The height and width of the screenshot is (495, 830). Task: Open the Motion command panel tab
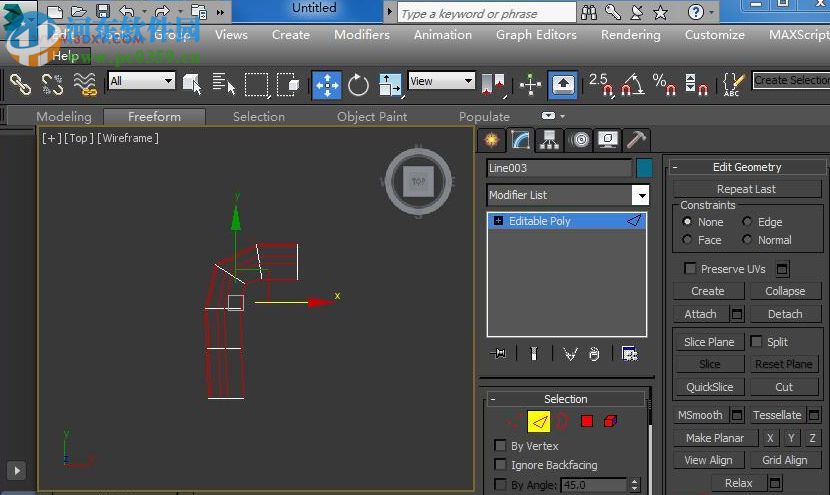579,140
